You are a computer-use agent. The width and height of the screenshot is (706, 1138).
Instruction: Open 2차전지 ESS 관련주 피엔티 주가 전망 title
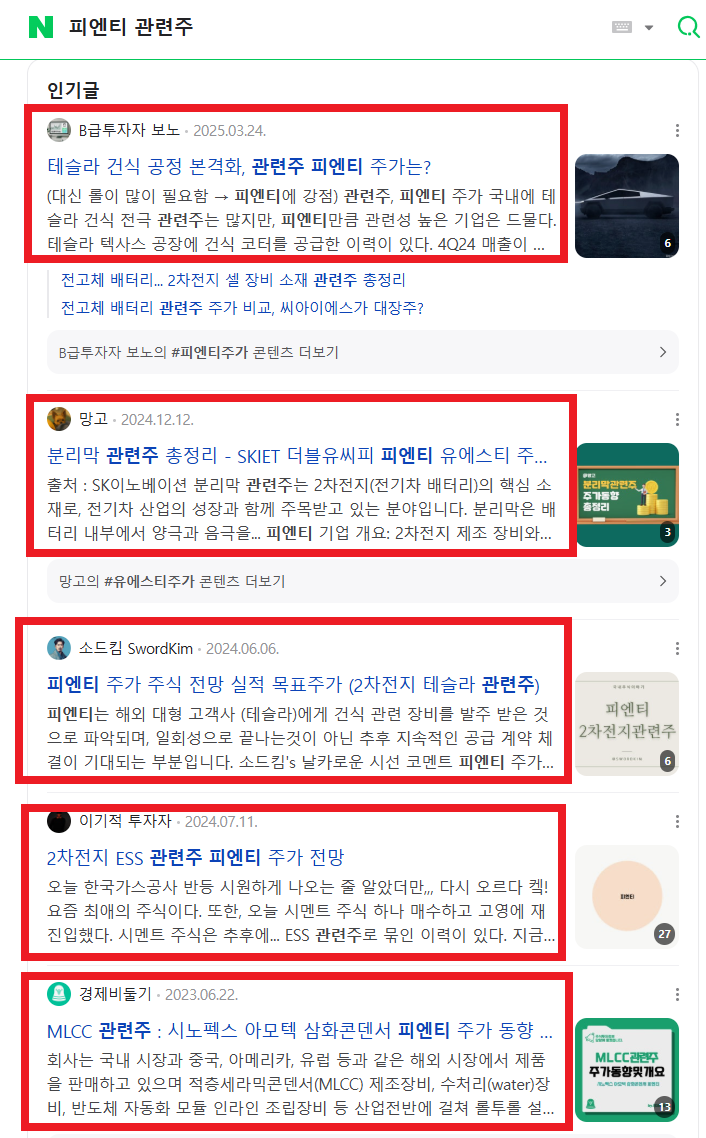click(x=195, y=858)
